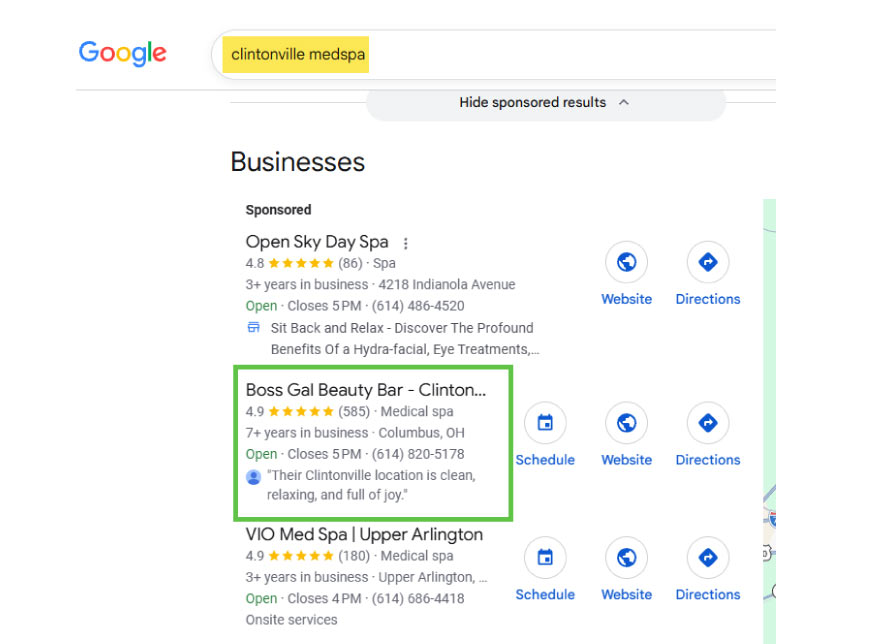Click globe Website icon for VIO Med Spa
The height and width of the screenshot is (644, 892).
(x=626, y=558)
